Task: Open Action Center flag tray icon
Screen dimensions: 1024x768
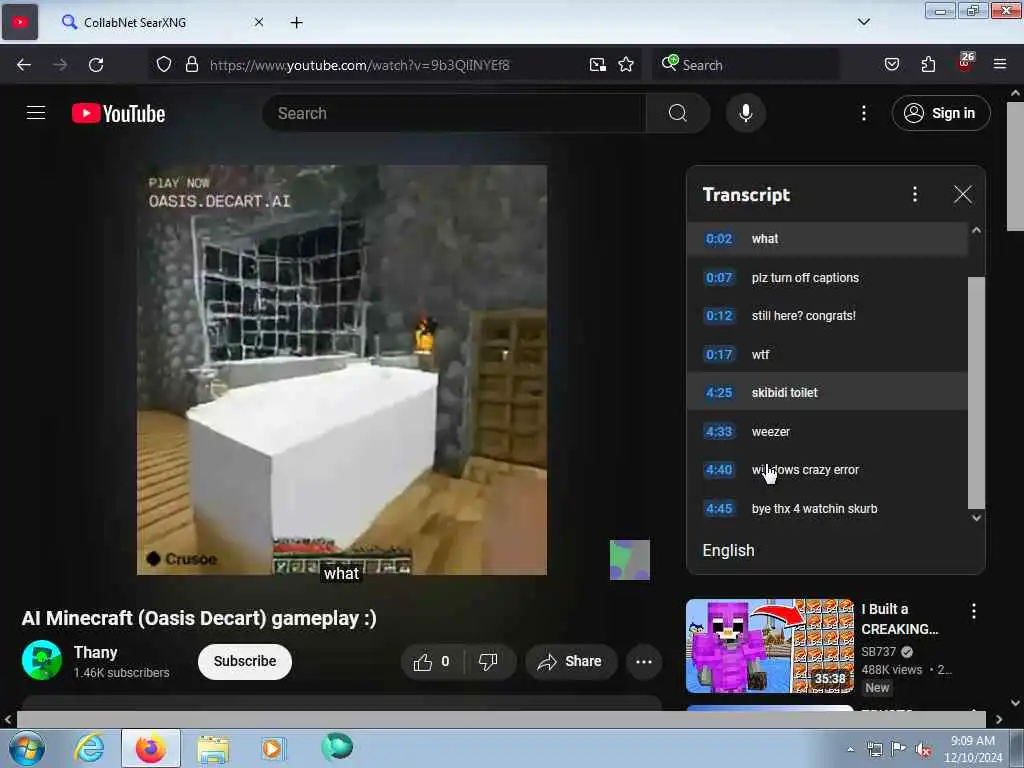Action: [898, 749]
